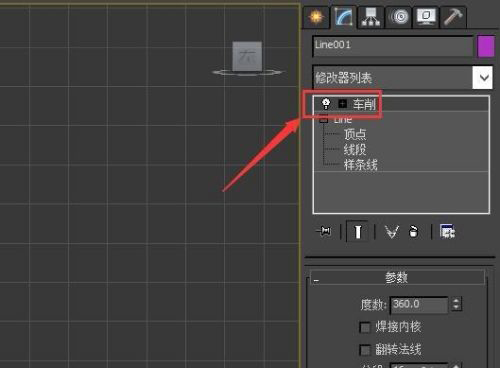The image size is (500, 368).
Task: Click Make Unique icon
Action: [392, 231]
